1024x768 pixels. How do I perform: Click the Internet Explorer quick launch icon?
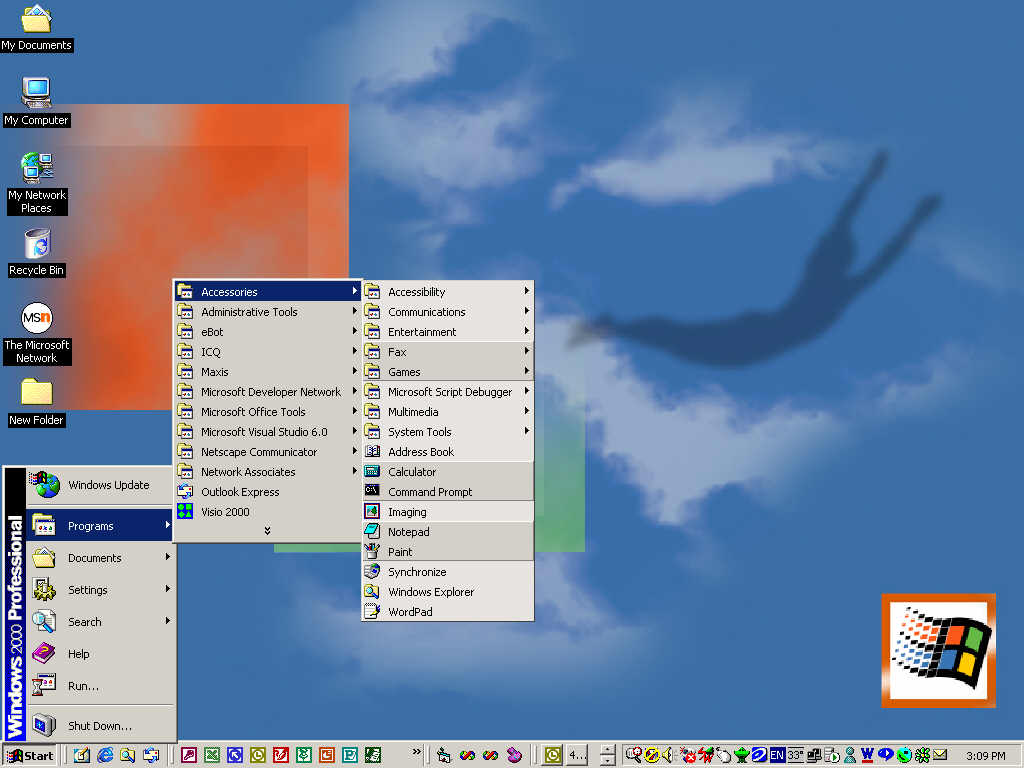pyautogui.click(x=104, y=756)
